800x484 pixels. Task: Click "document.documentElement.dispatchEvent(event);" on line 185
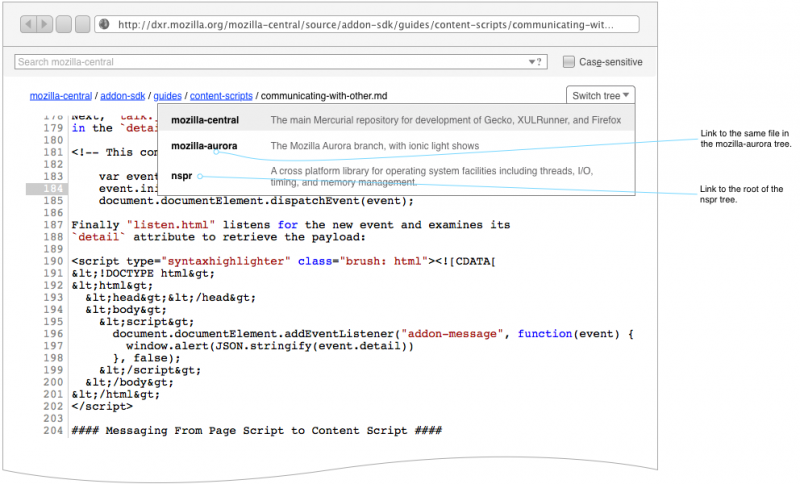(x=256, y=201)
